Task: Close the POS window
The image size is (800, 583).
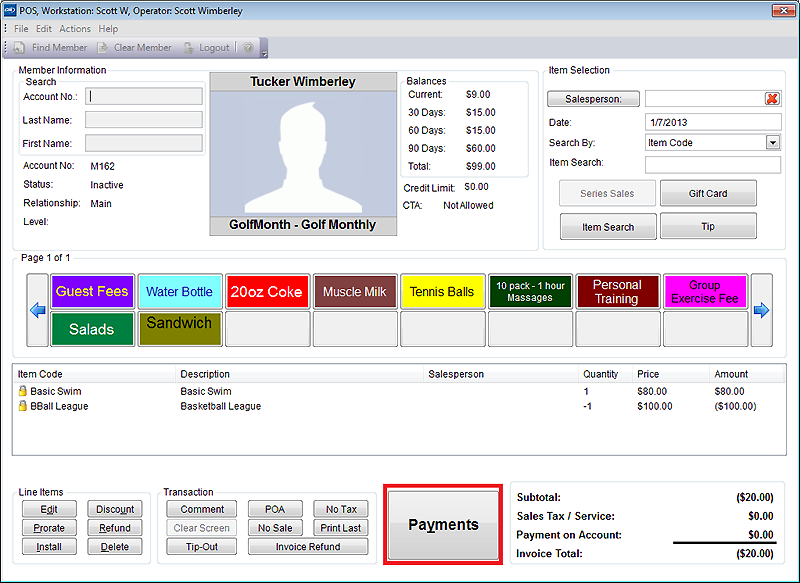Action: [x=783, y=10]
